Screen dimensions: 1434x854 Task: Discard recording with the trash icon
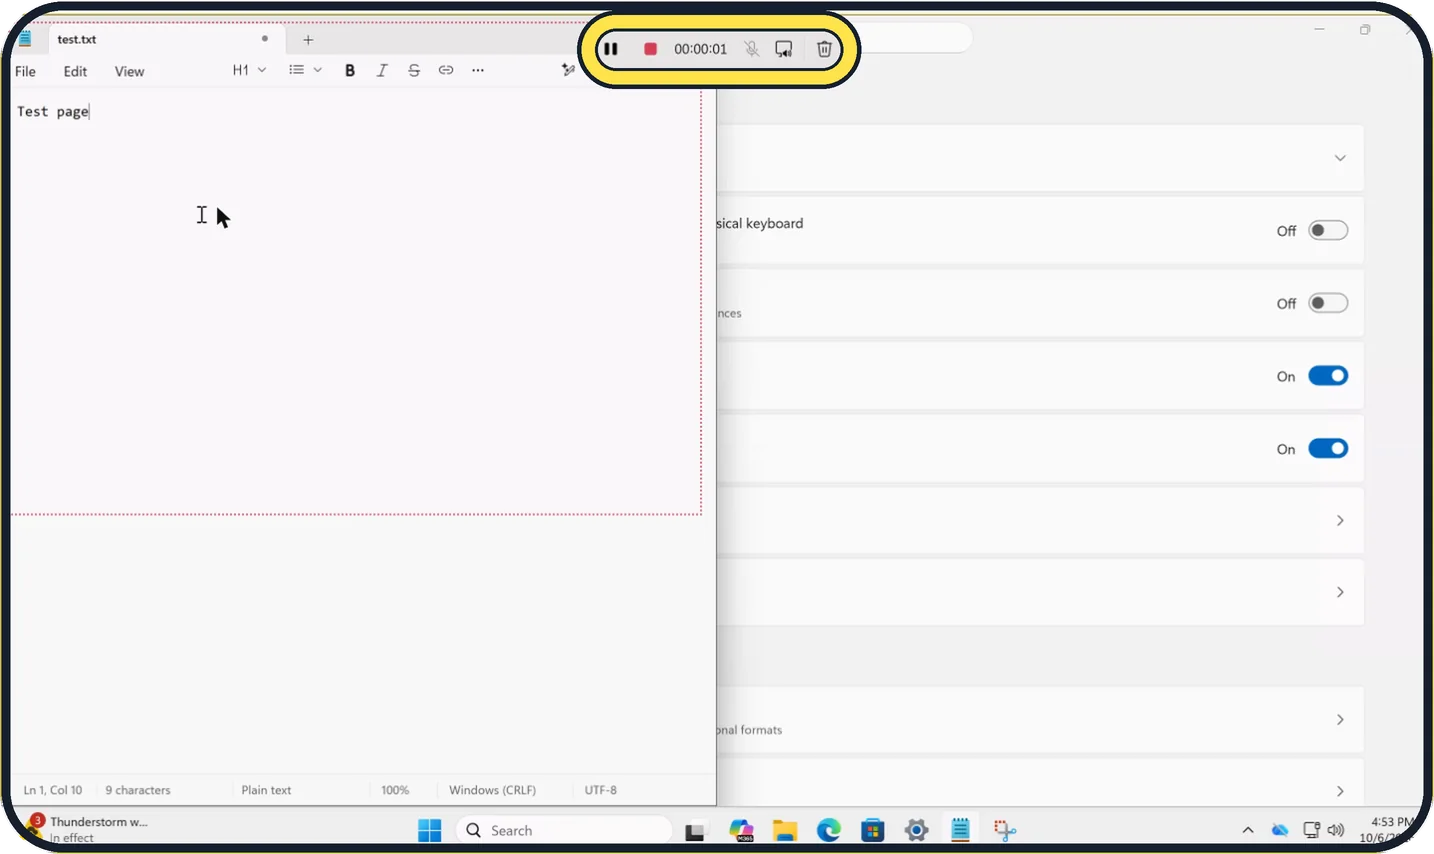point(824,49)
